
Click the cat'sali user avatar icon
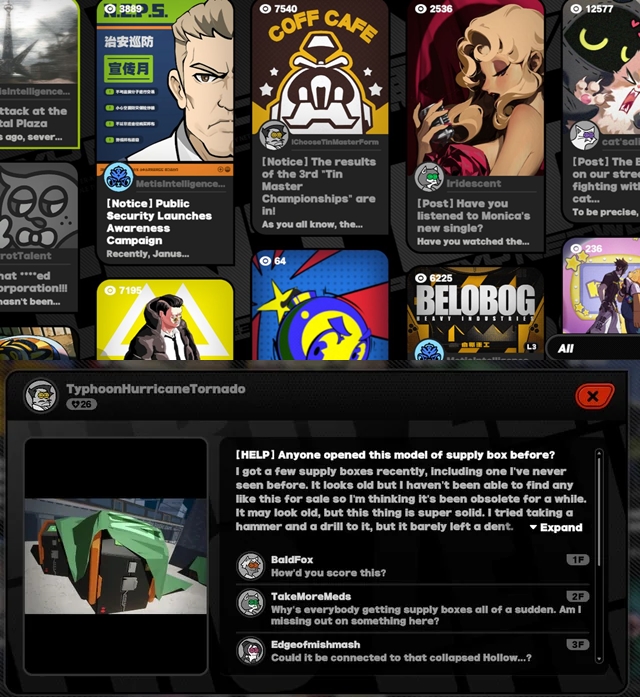[584, 135]
